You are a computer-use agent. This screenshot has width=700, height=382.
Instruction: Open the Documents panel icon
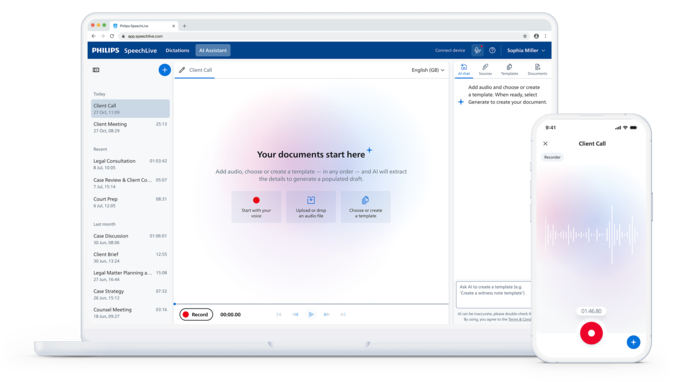coord(537,69)
